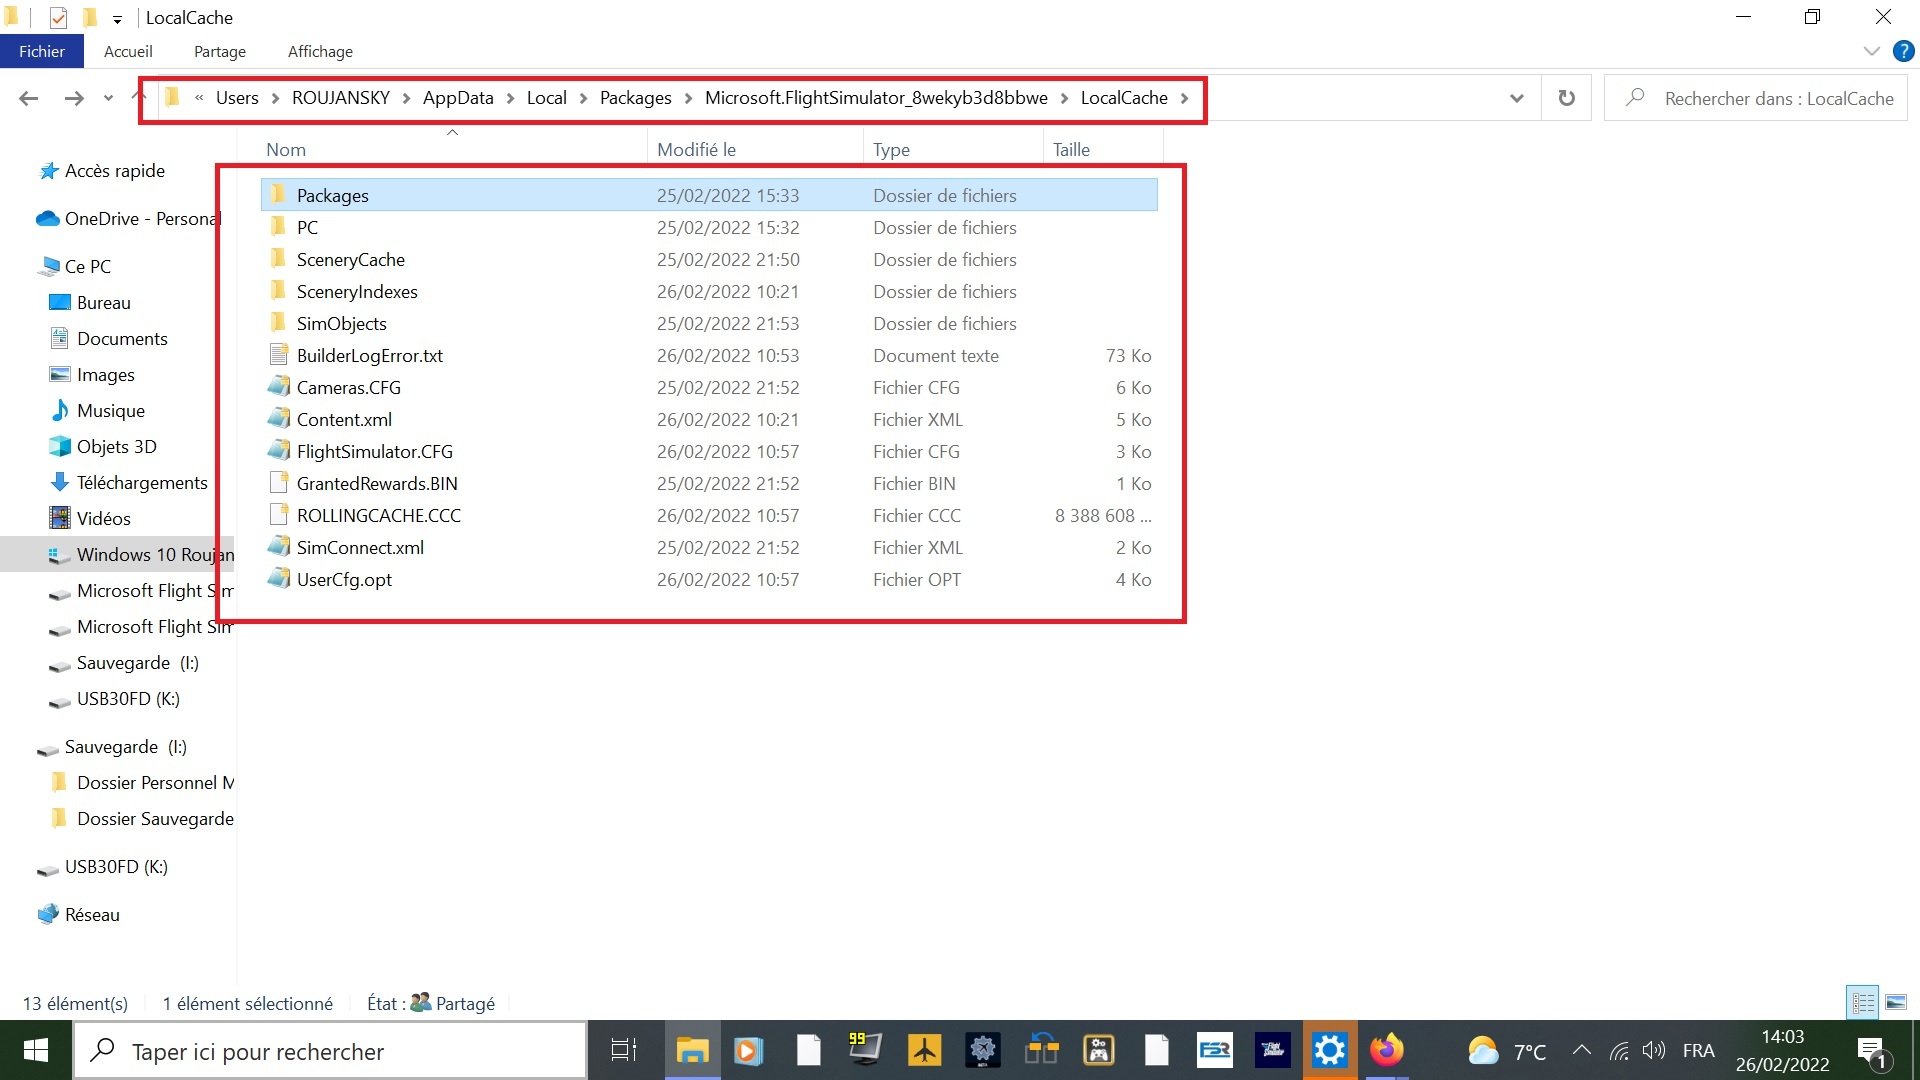This screenshot has width=1920, height=1080.
Task: Open the Windows Start menu
Action: 36,1050
